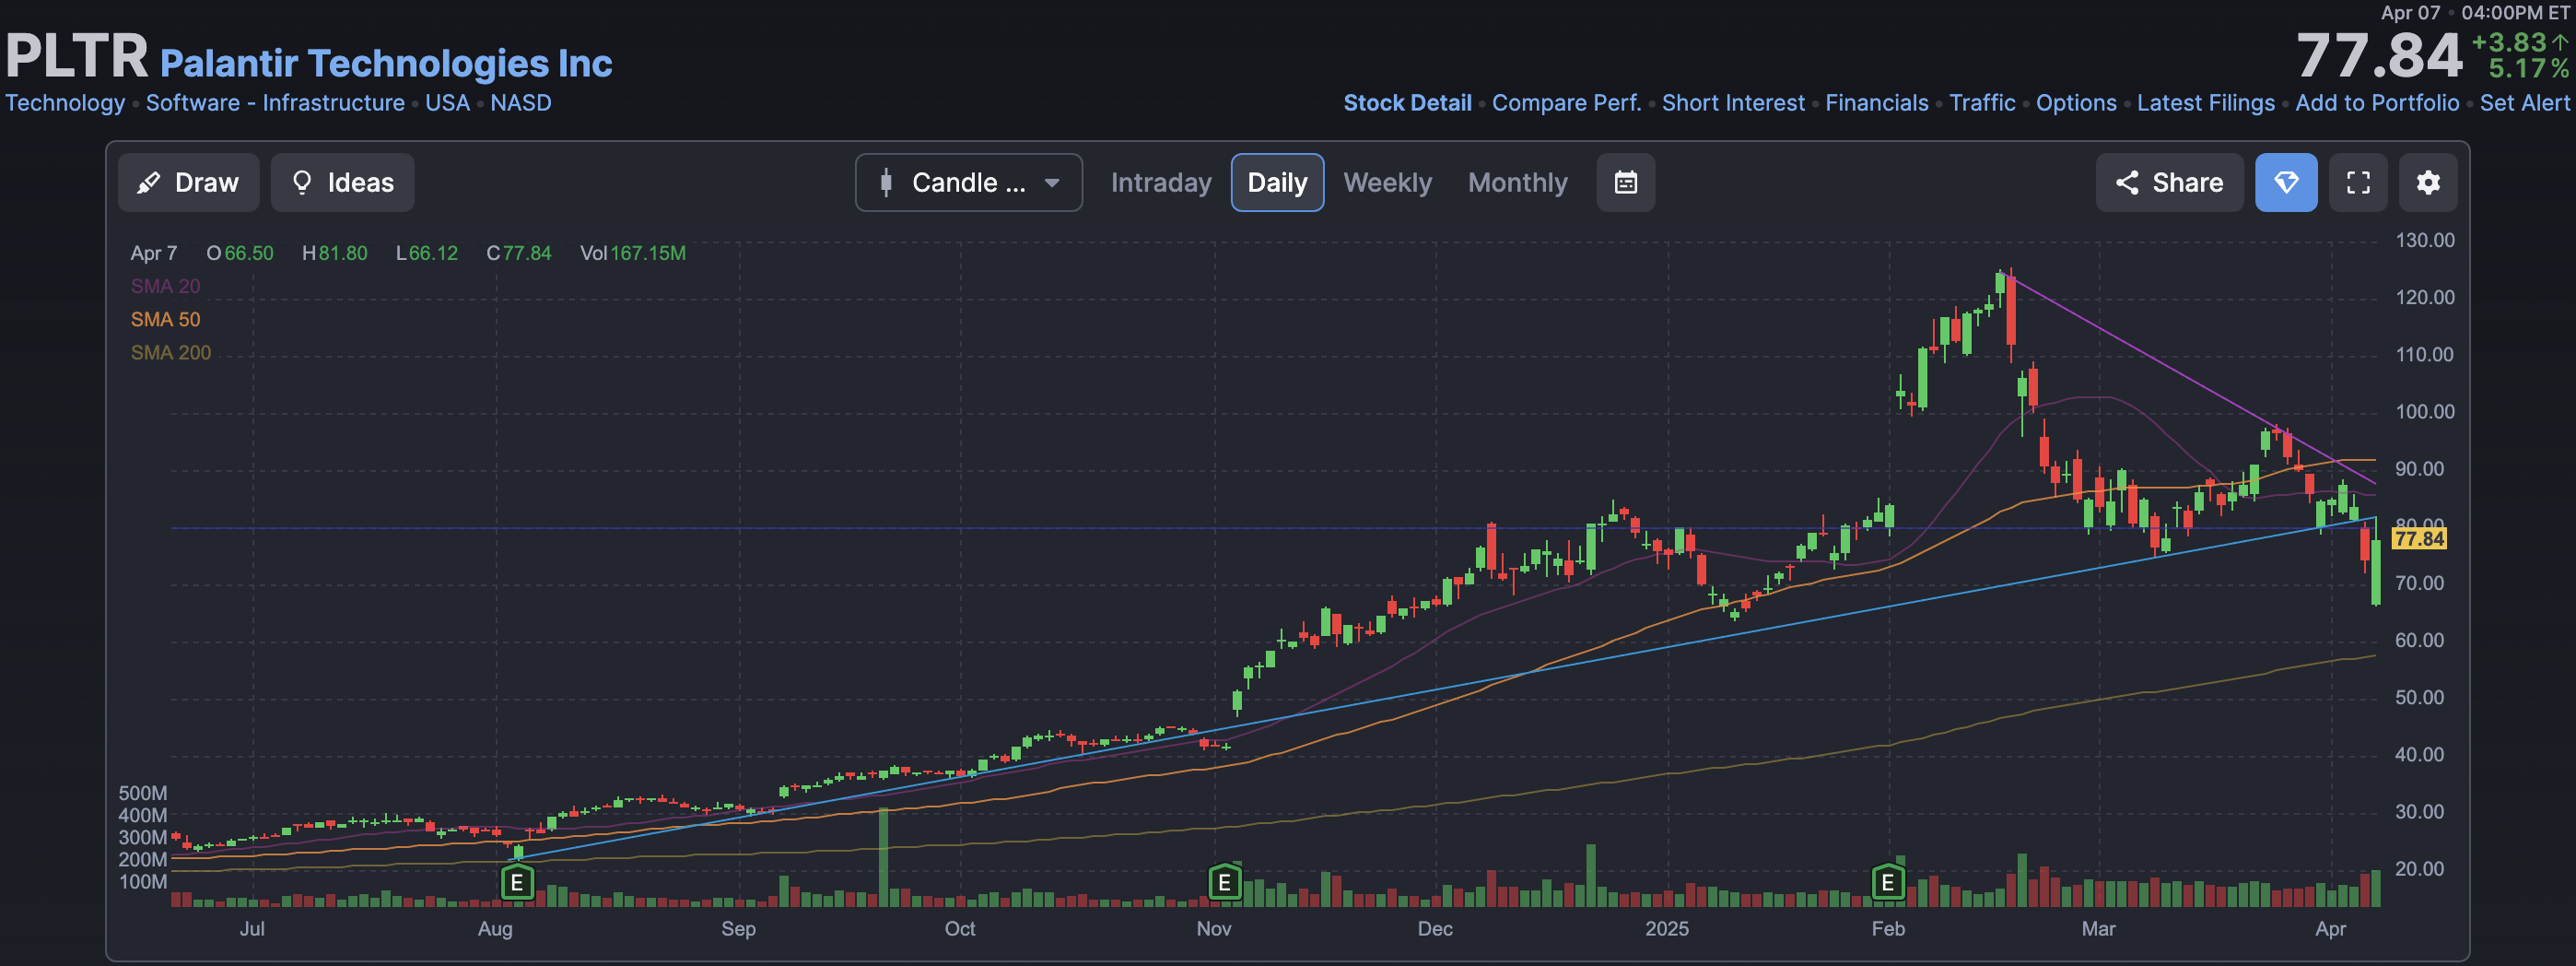Click the February earnings E marker
Image resolution: width=2576 pixels, height=966 pixels.
pyautogui.click(x=1887, y=882)
